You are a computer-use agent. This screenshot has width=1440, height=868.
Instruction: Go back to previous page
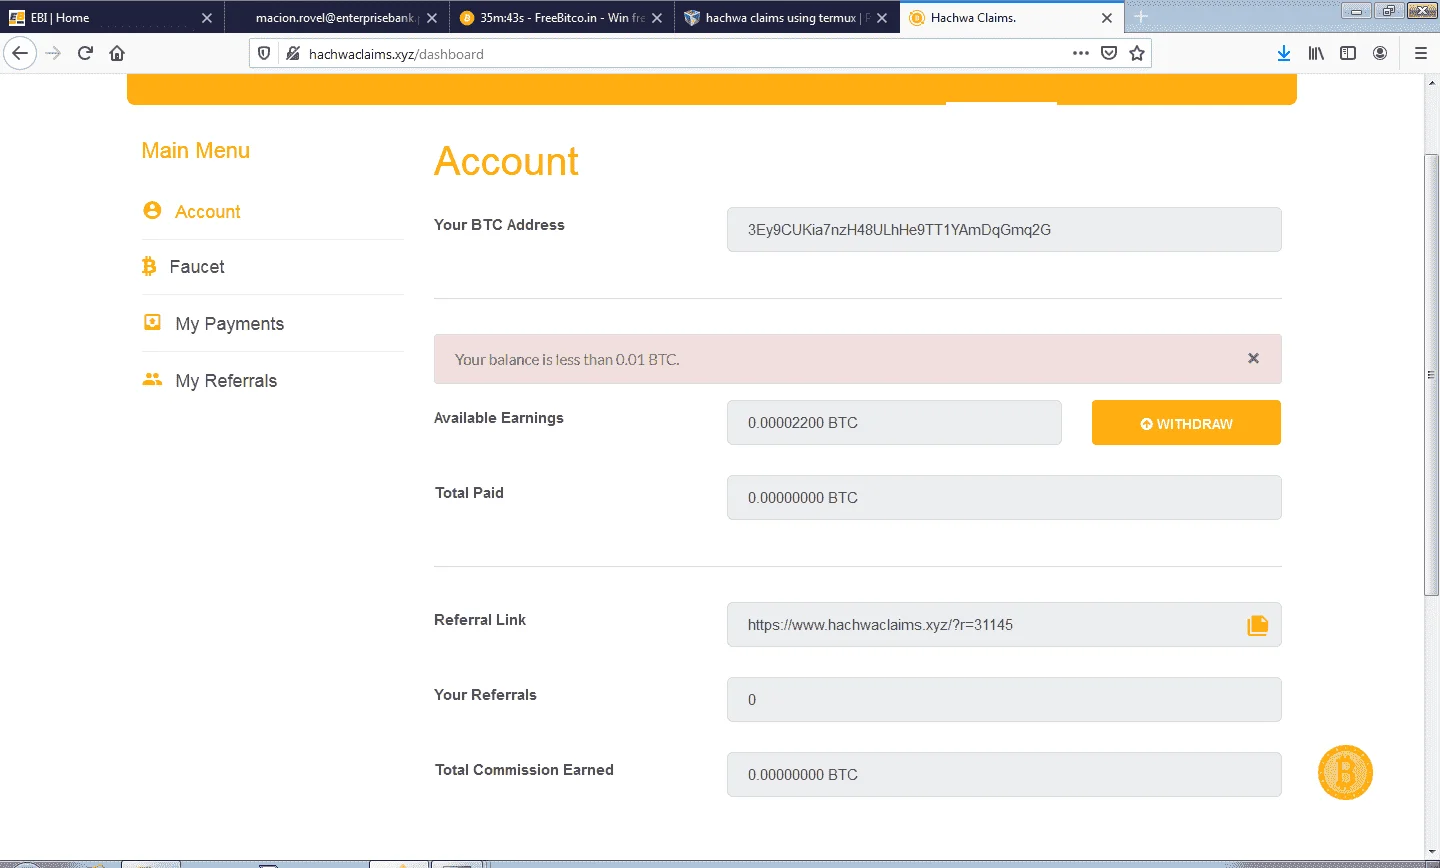[20, 53]
